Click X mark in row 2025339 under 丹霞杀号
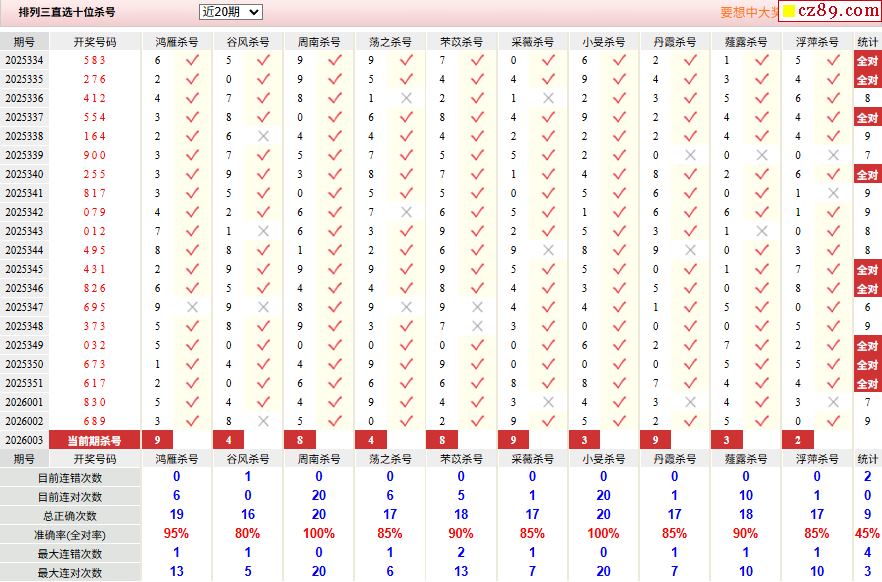 click(691, 155)
